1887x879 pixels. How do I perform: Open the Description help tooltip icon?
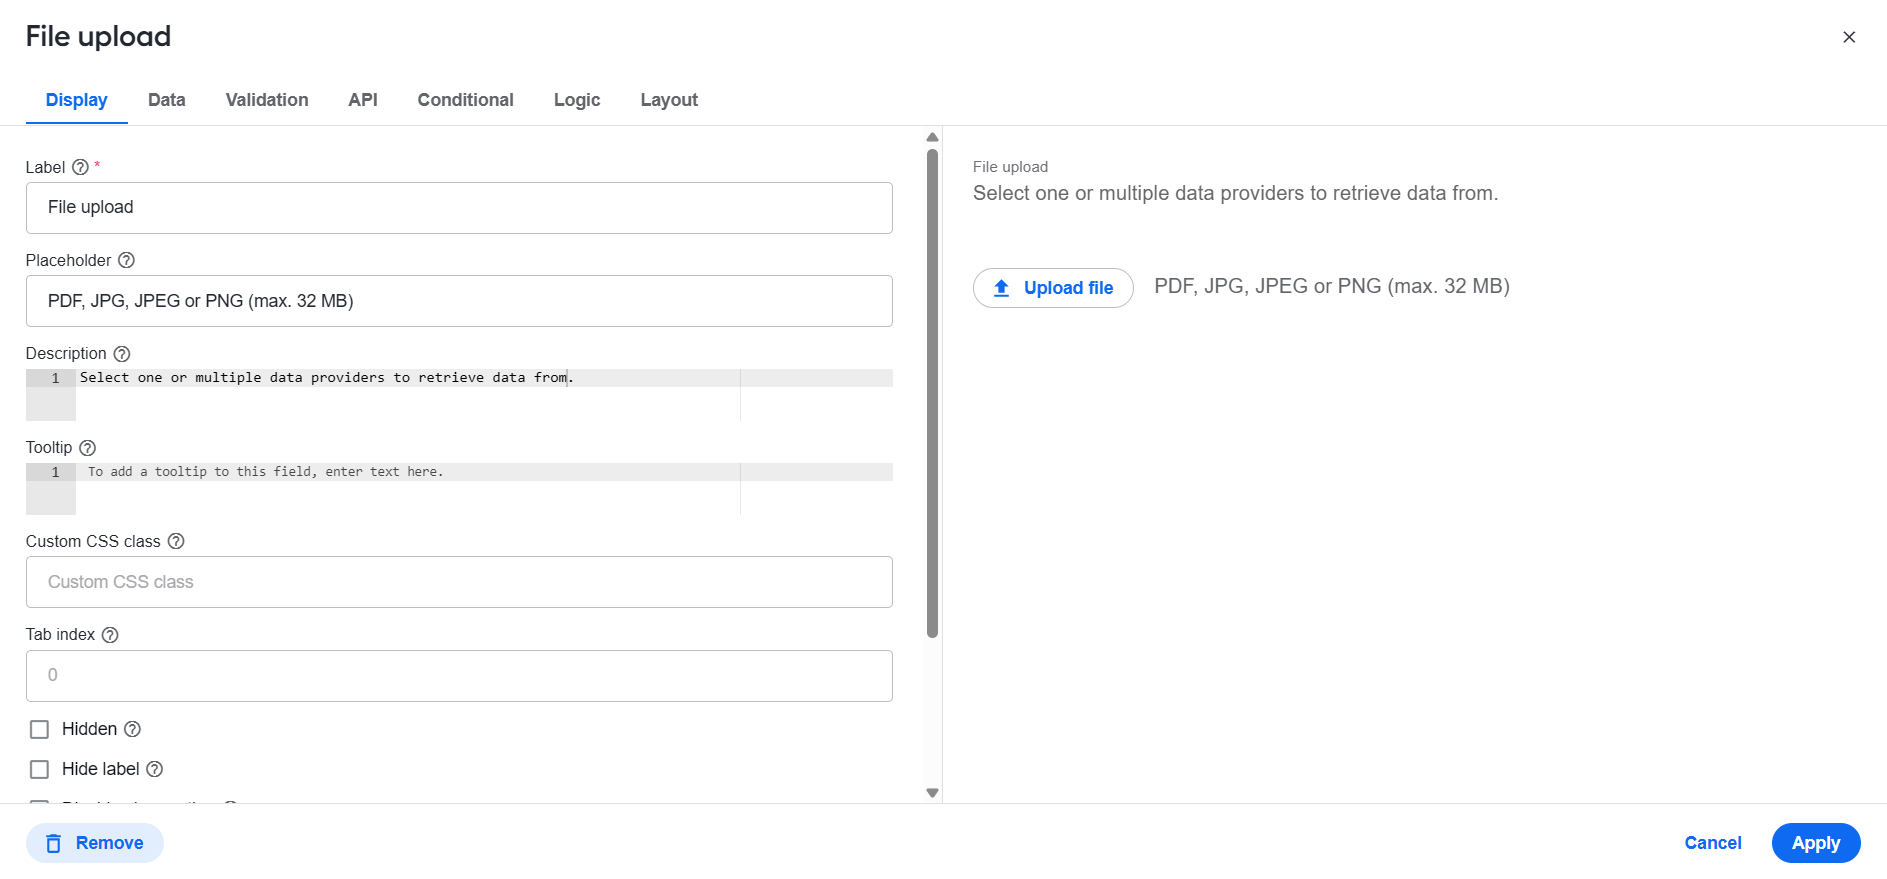(x=122, y=354)
